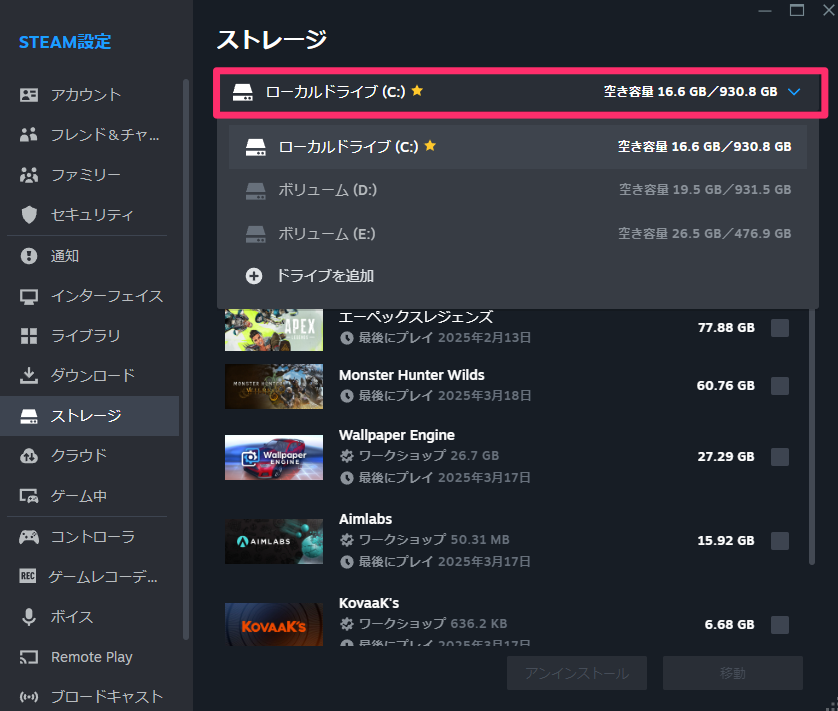Image resolution: width=838 pixels, height=711 pixels.
Task: Click the KovaaK's game thumbnail
Action: (274, 625)
